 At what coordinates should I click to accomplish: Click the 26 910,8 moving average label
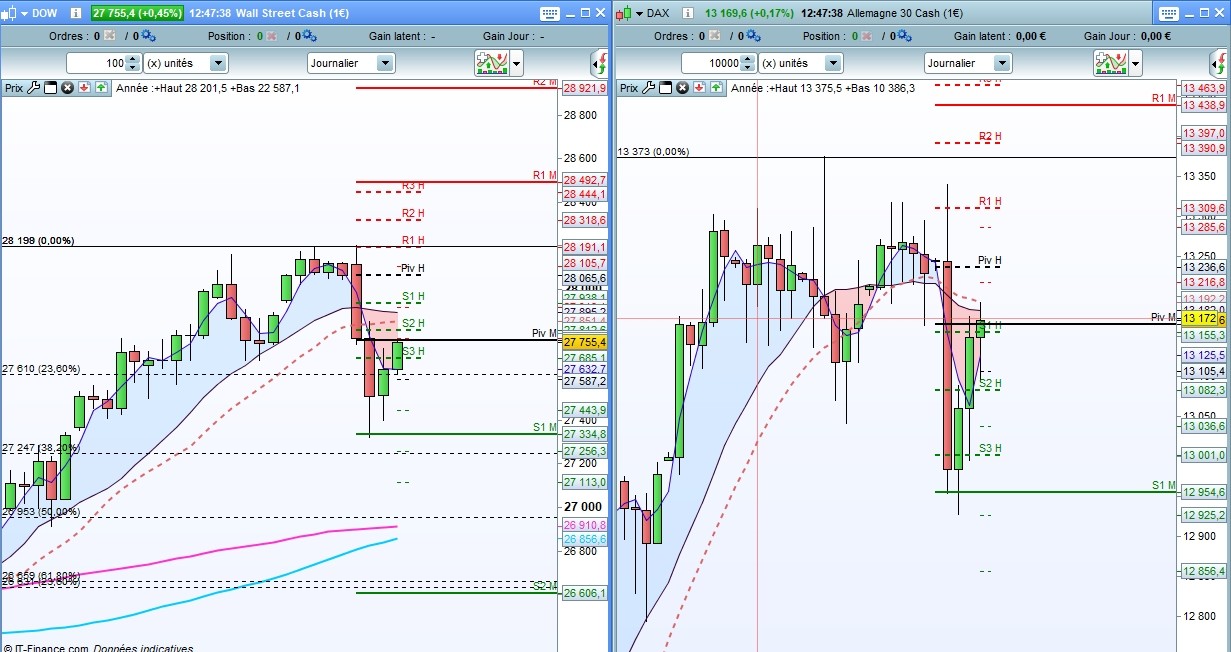(585, 524)
